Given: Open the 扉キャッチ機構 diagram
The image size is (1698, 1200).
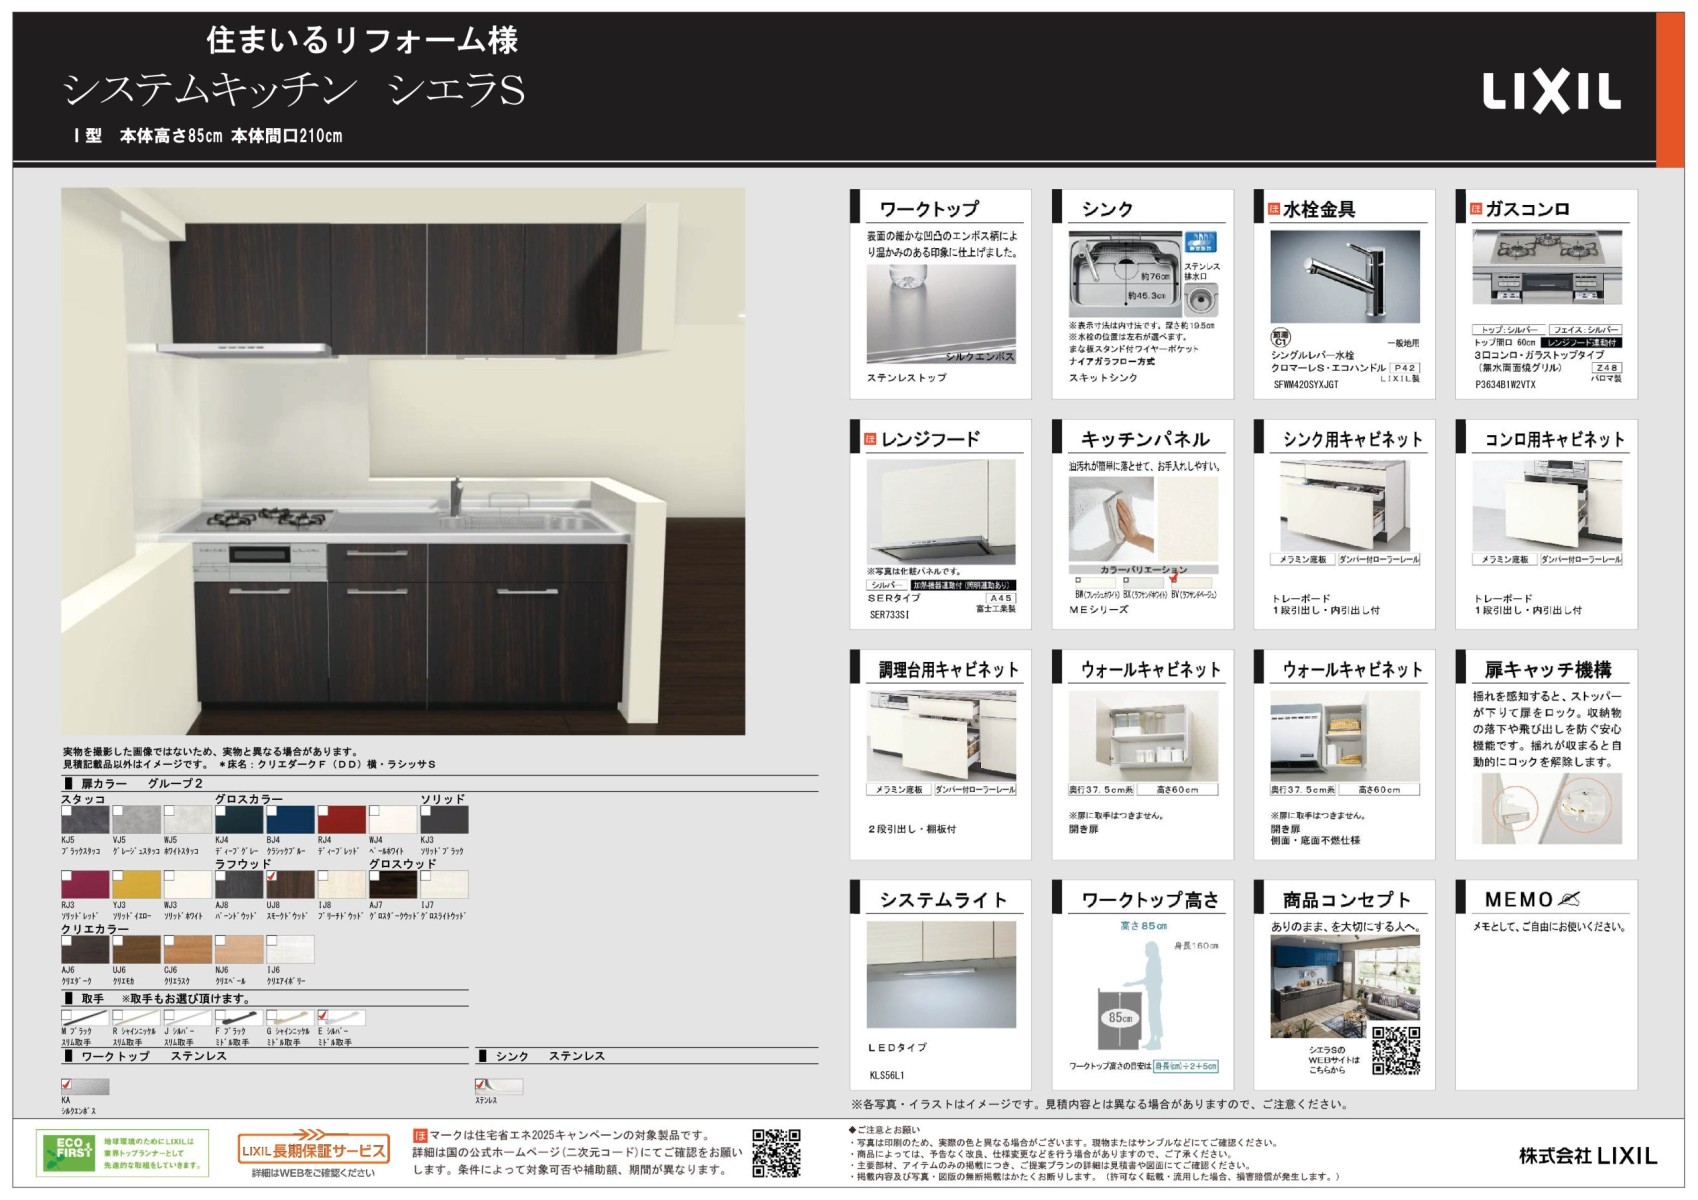Looking at the screenshot, I should pos(1547,808).
